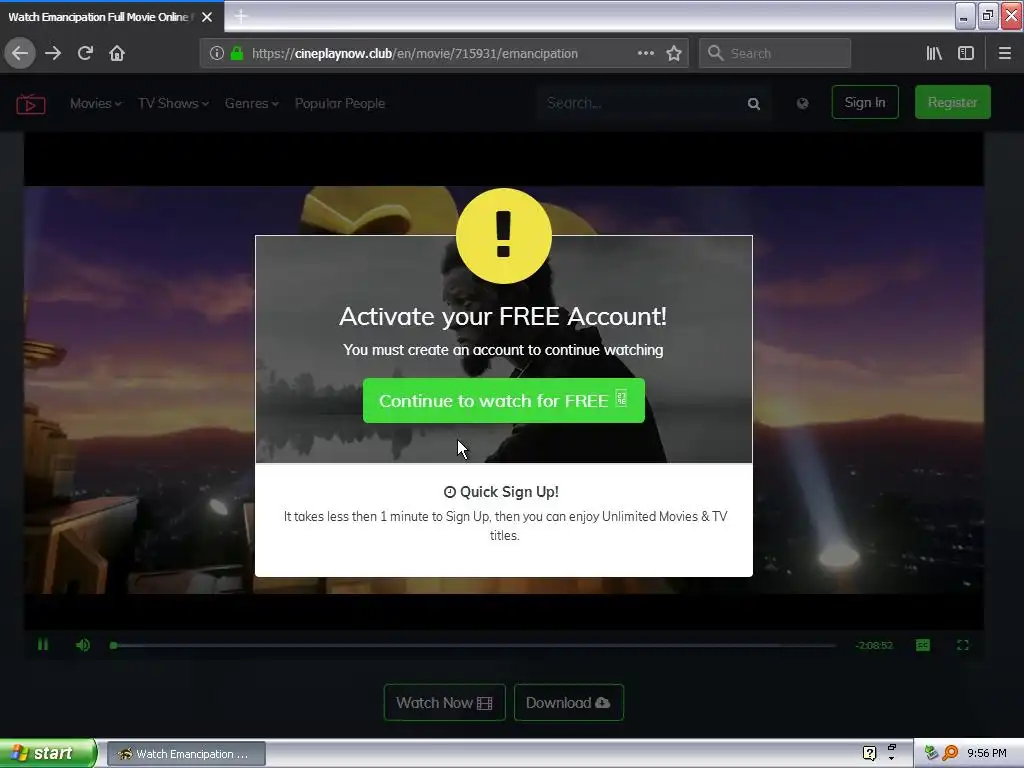Click the site logo play icon
Viewport: 1024px width, 768px height.
[x=31, y=104]
